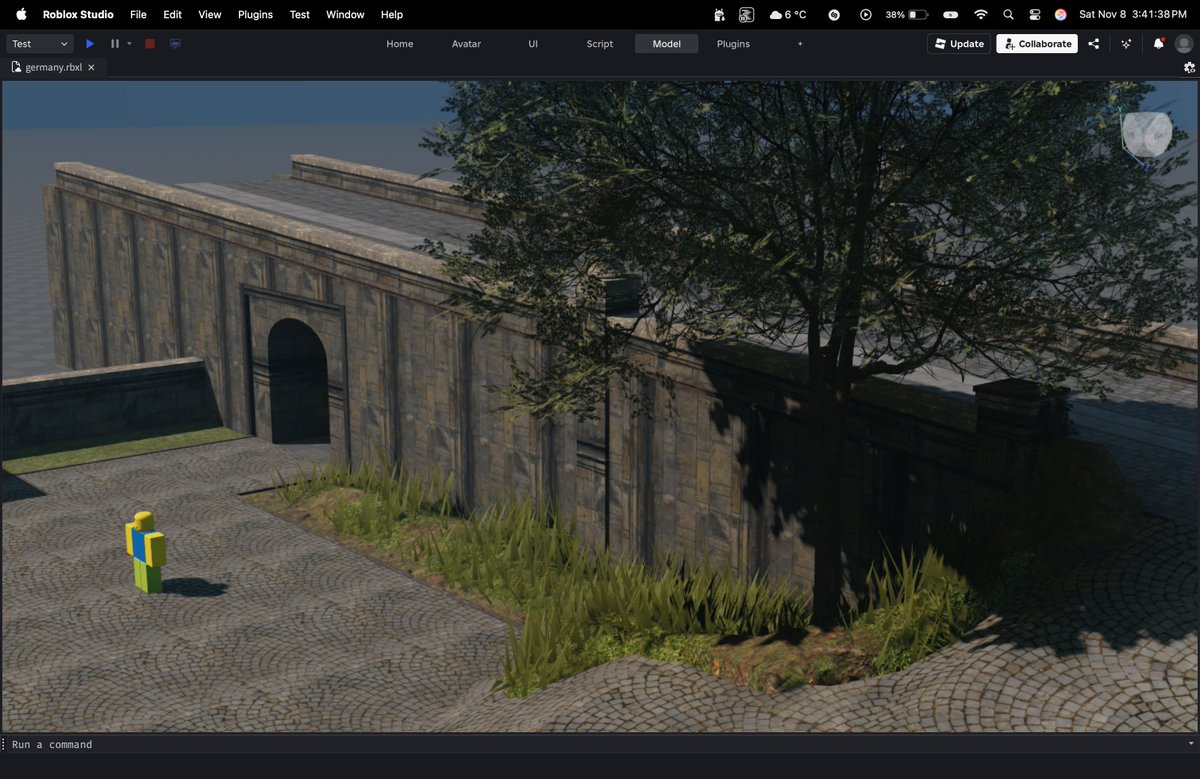Select the Model ribbon tab
The image size is (1200, 779).
pos(666,44)
